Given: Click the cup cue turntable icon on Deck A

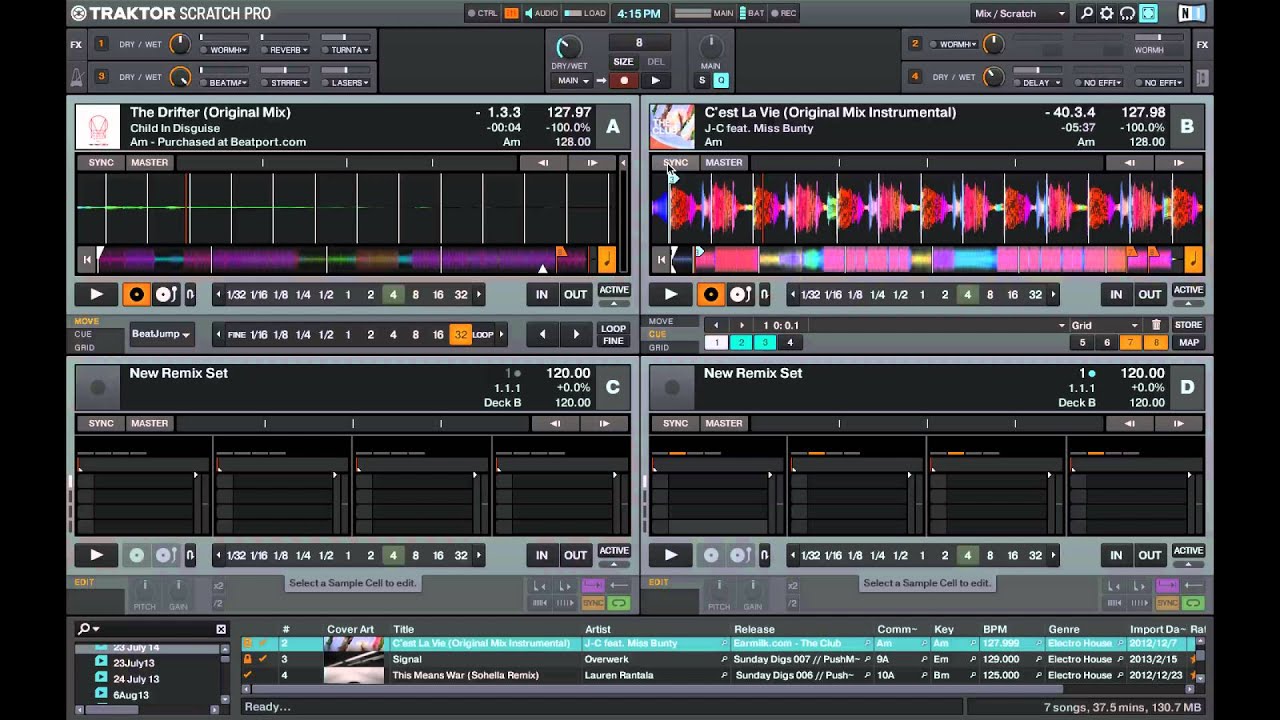Looking at the screenshot, I should (165, 294).
